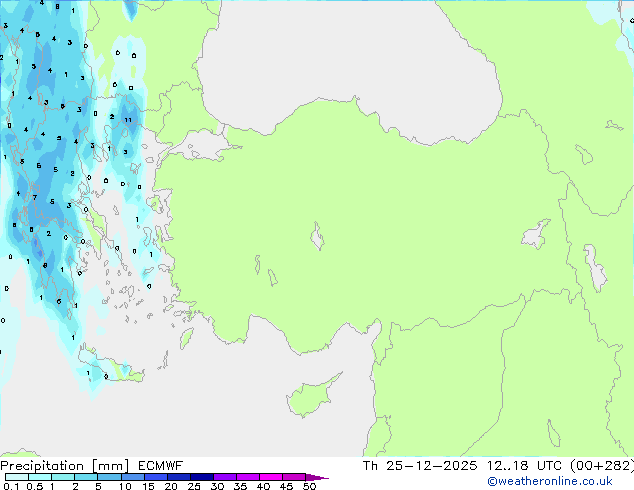
Task: Click the 'Precipitation' title word
Action: (42, 466)
